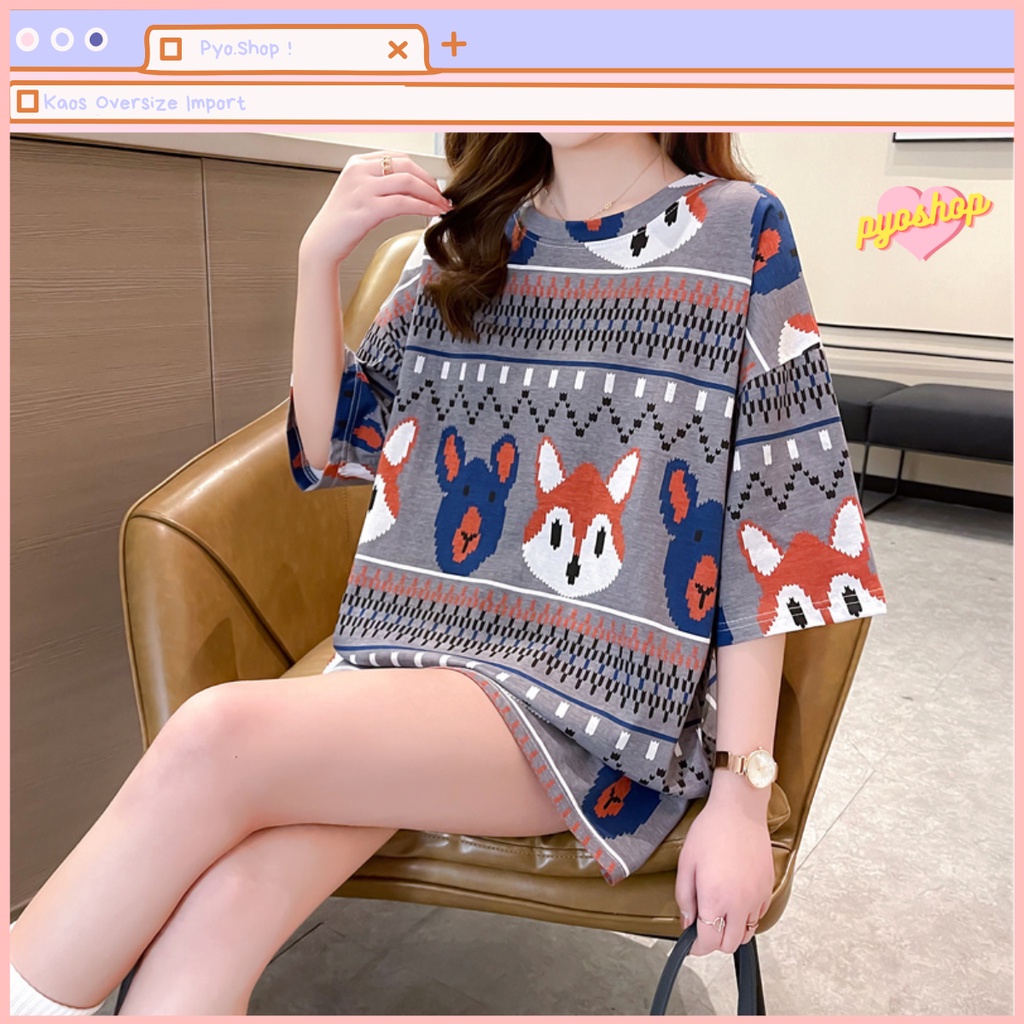Open a new tab with the plus icon

click(454, 44)
